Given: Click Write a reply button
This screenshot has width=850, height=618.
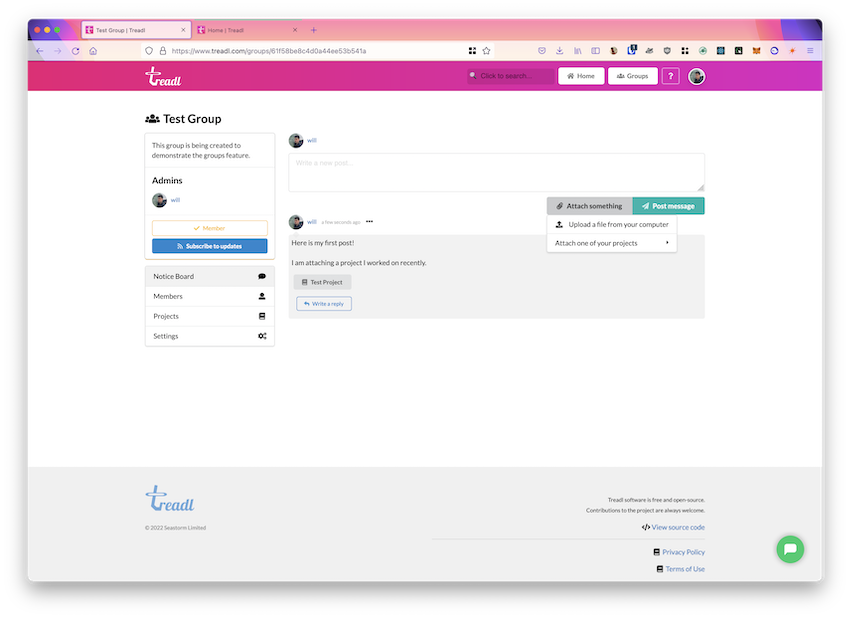Looking at the screenshot, I should click(x=324, y=304).
